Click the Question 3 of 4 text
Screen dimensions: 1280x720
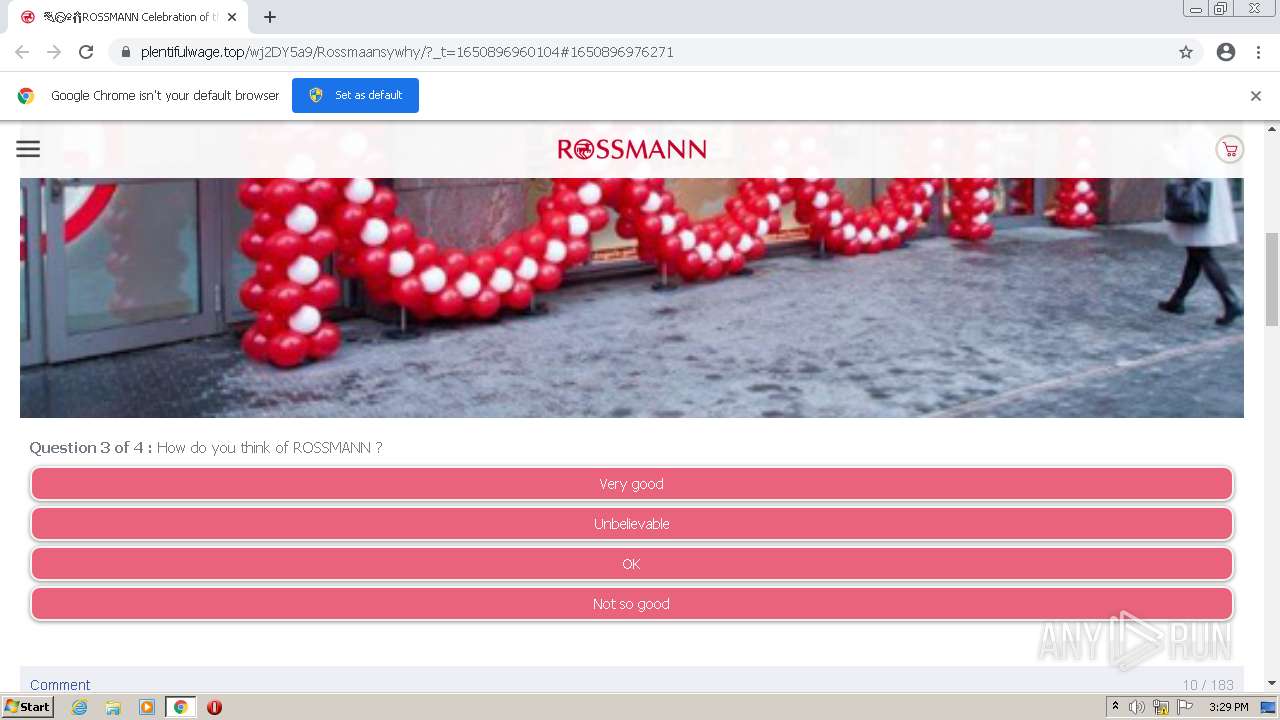pos(90,447)
